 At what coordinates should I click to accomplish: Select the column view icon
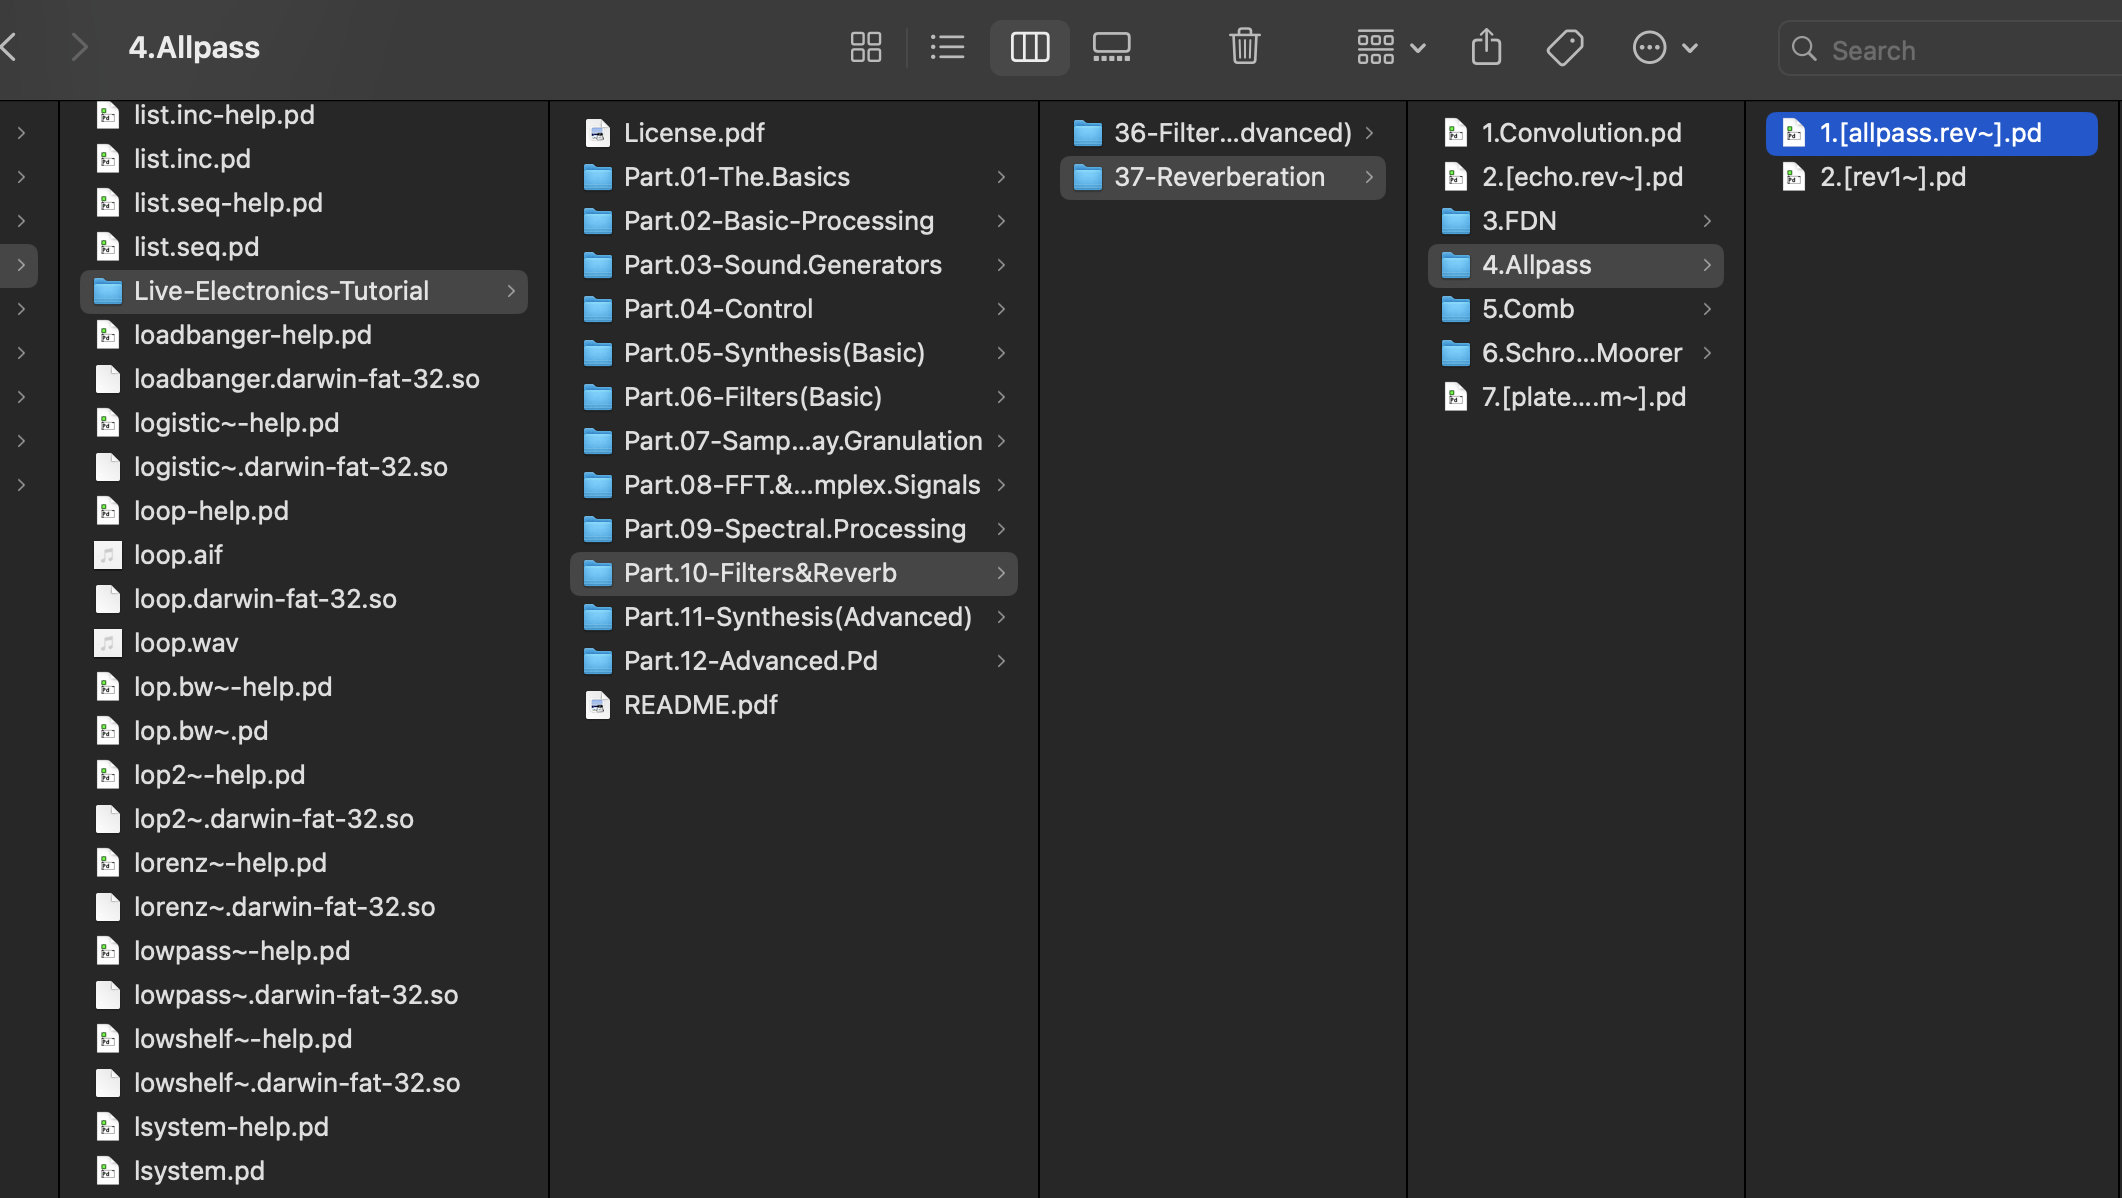click(1029, 46)
